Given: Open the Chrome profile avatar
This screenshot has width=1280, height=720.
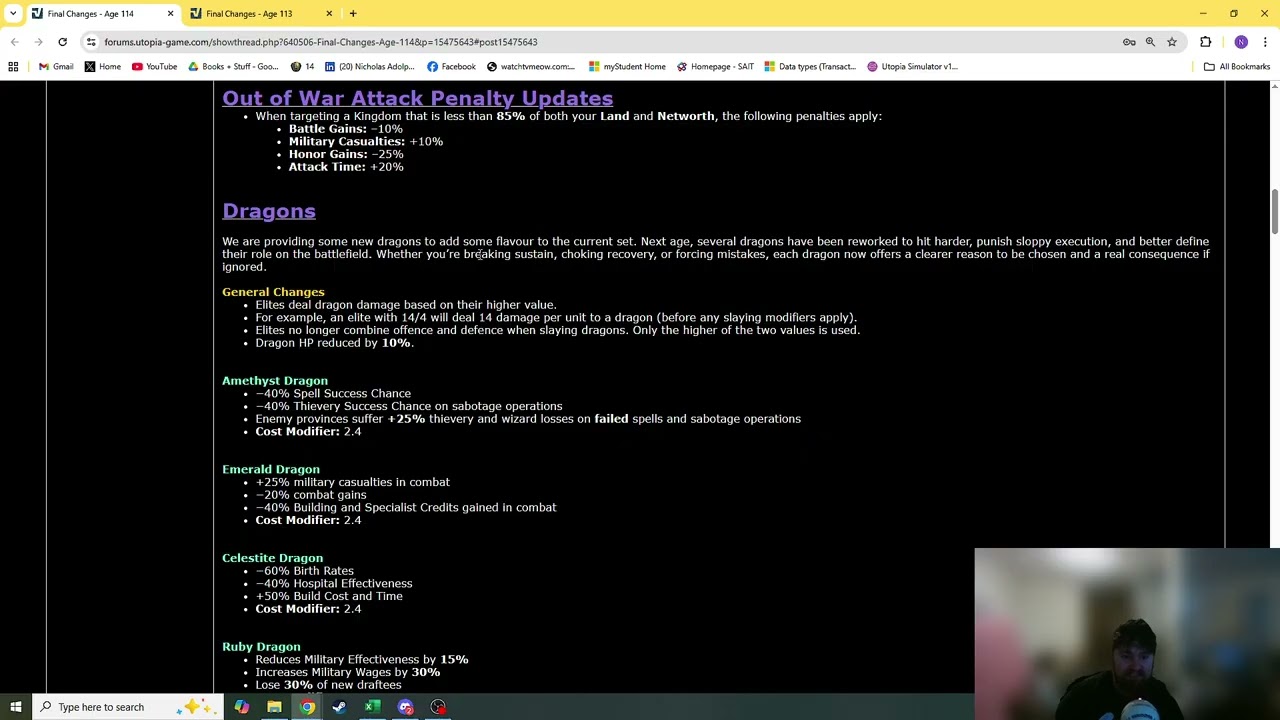Looking at the screenshot, I should pyautogui.click(x=1241, y=42).
